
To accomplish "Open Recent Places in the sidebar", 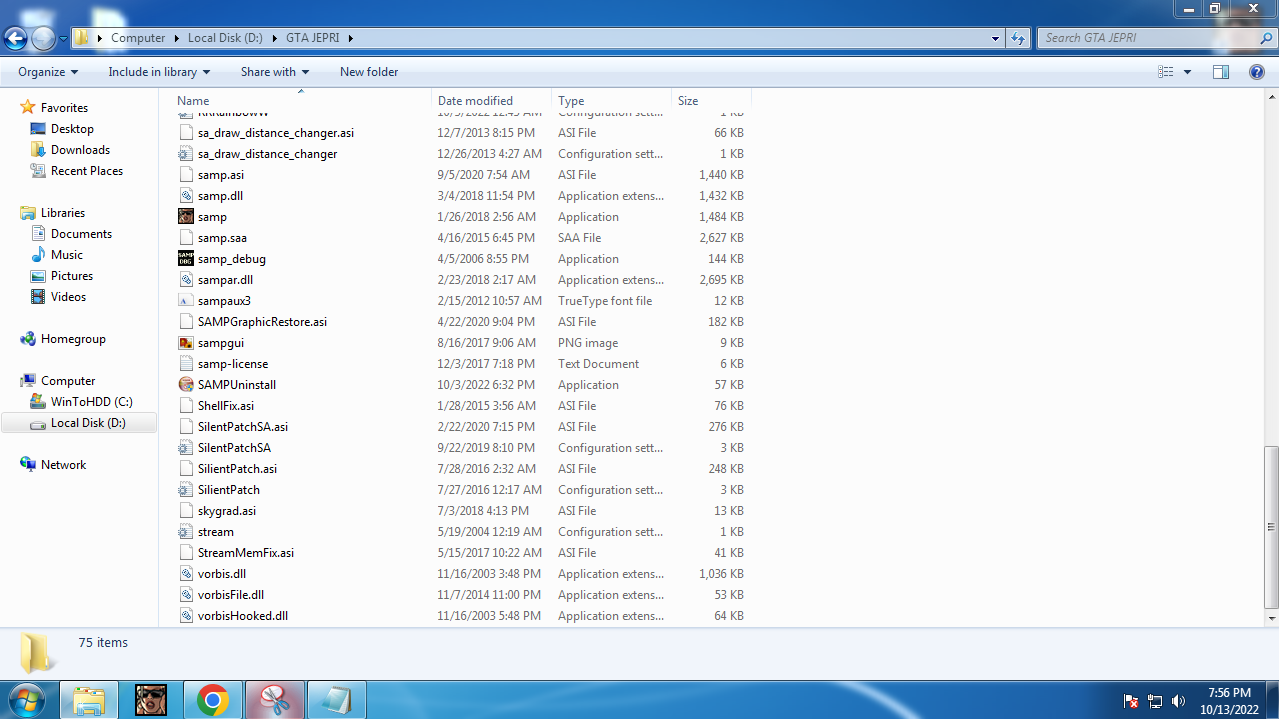I will (x=87, y=171).
